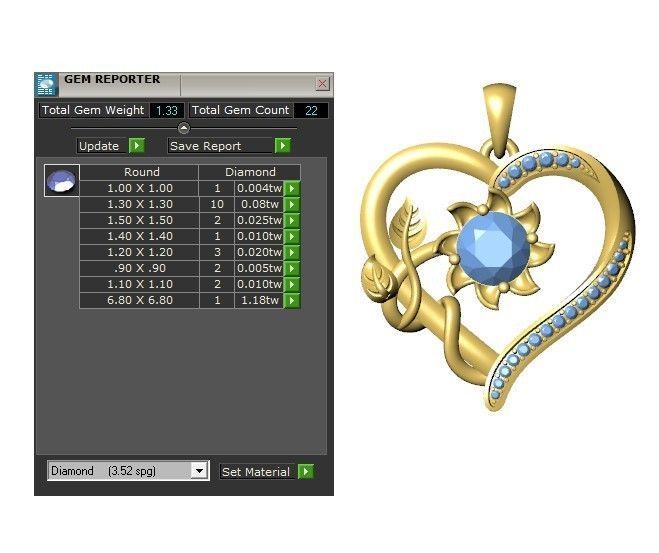Click green arrow for 1.00 X 1.00 row
The height and width of the screenshot is (553, 659).
(292, 188)
